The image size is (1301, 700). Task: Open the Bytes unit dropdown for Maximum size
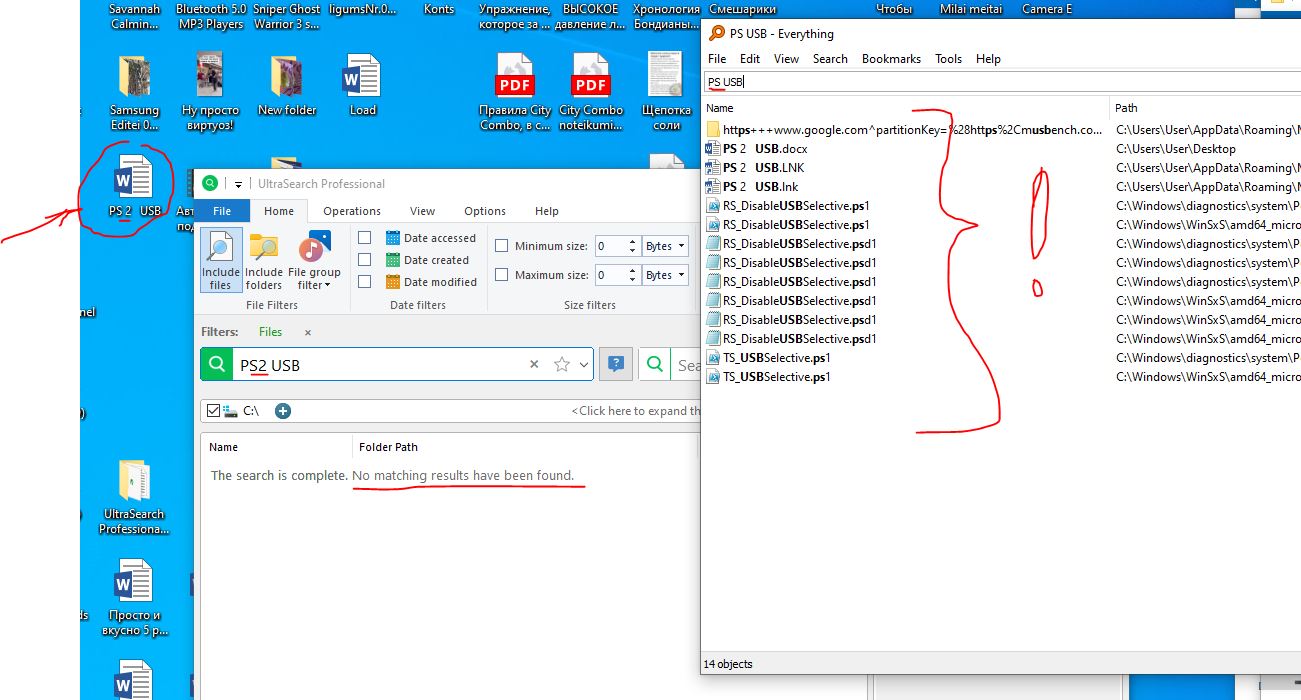[665, 275]
